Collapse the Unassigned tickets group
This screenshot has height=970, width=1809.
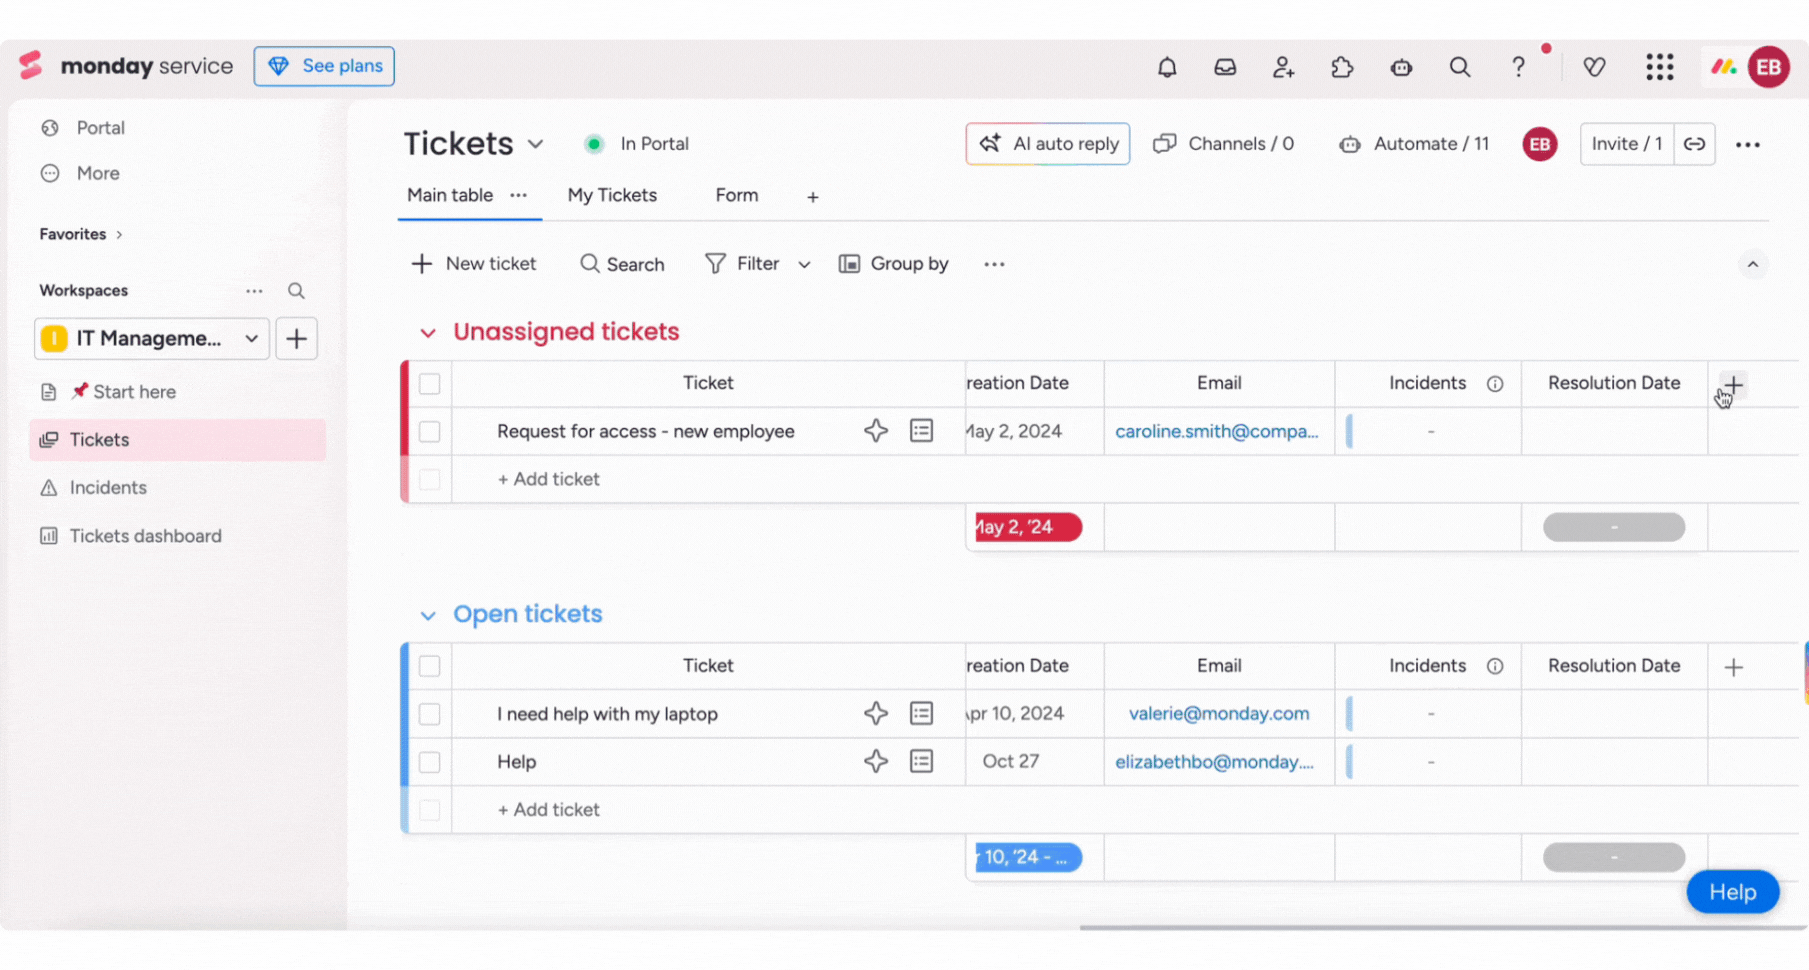pyautogui.click(x=428, y=333)
